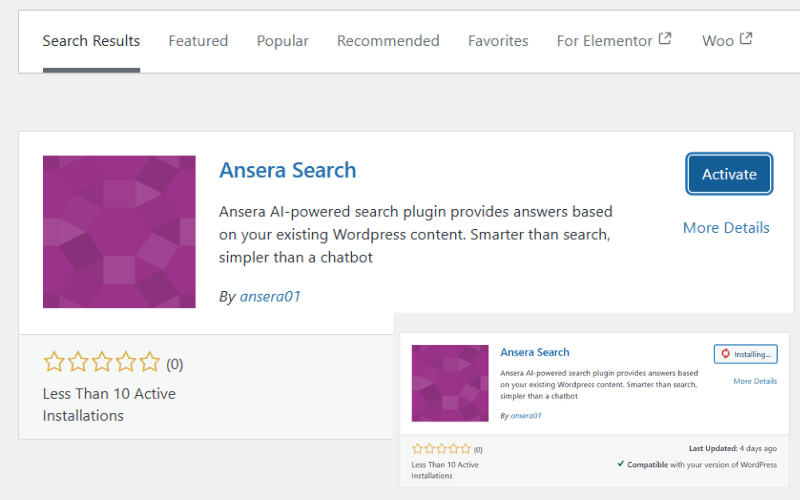Open the Favorites tab

[x=498, y=41]
